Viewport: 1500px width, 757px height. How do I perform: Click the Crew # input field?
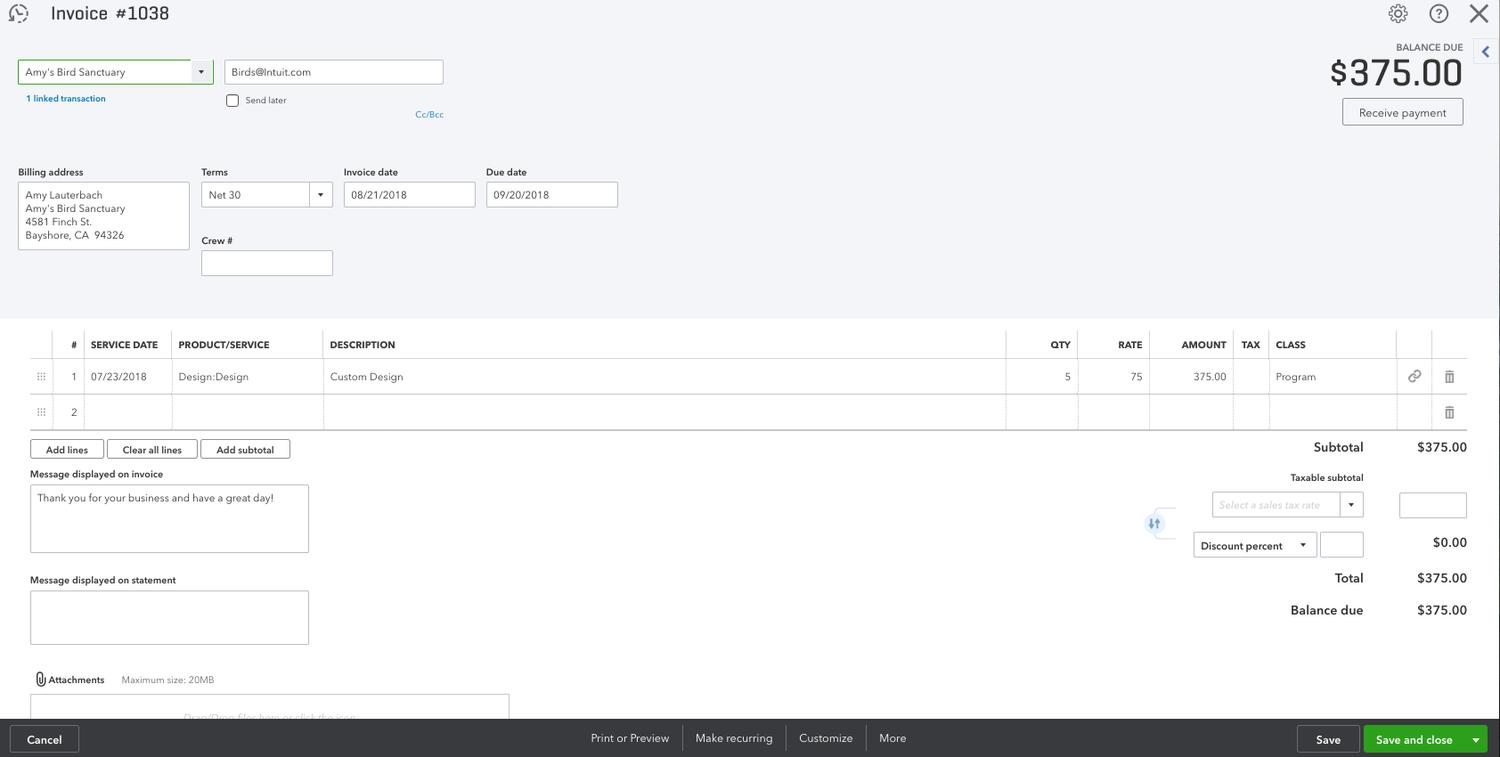267,263
